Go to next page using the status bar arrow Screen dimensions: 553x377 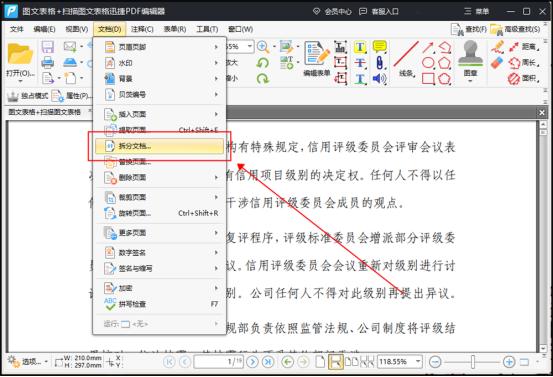[252, 361]
